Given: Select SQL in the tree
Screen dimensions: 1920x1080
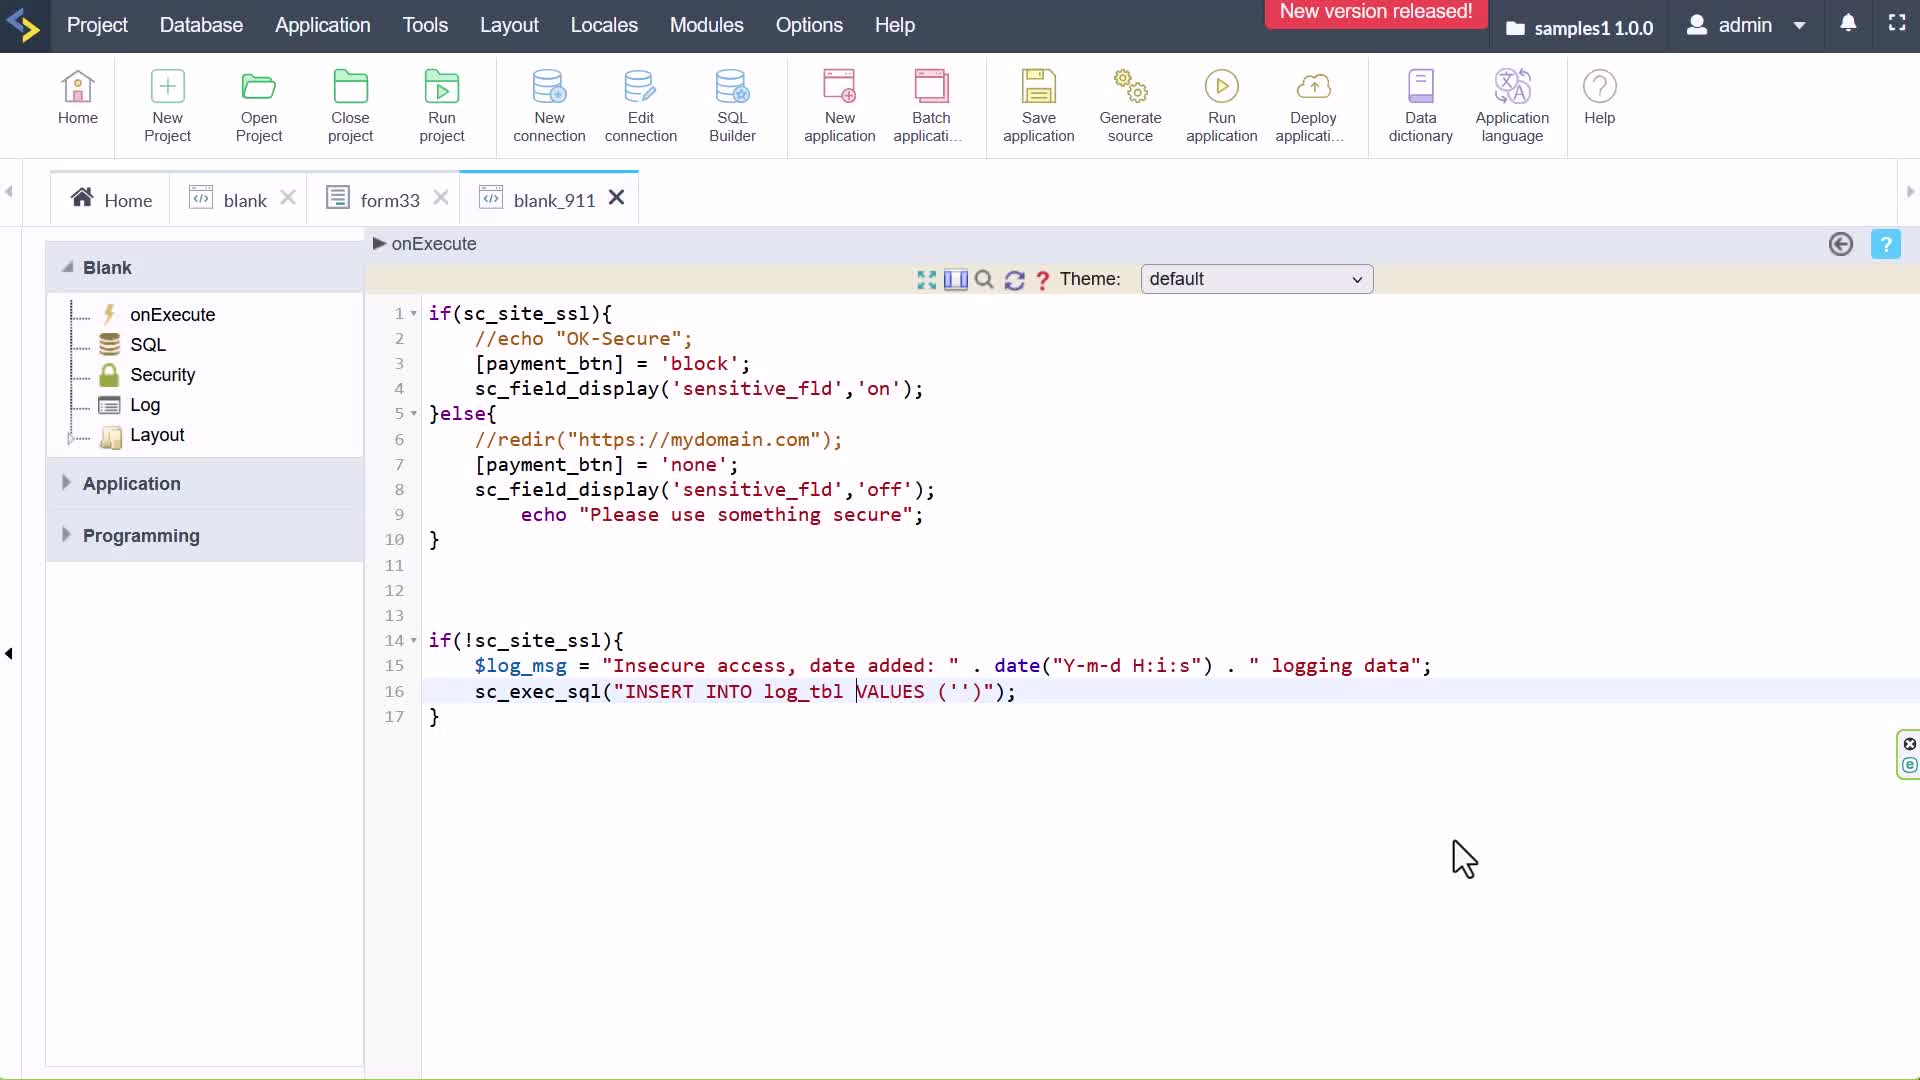Looking at the screenshot, I should click(147, 344).
